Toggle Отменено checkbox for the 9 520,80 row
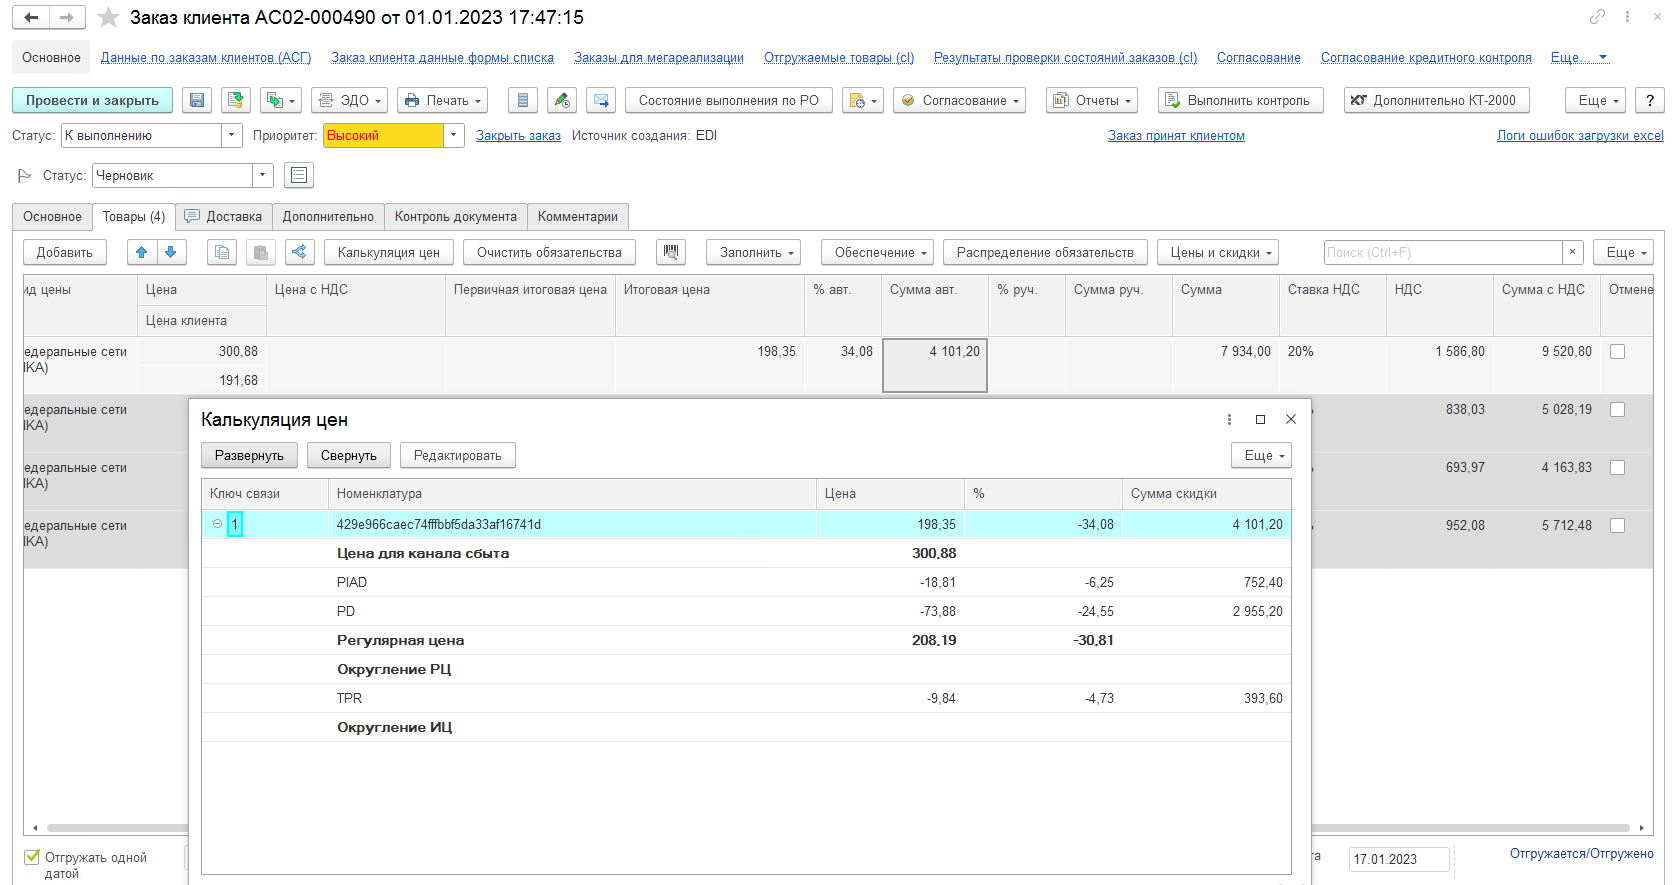The height and width of the screenshot is (885, 1677). pos(1617,352)
